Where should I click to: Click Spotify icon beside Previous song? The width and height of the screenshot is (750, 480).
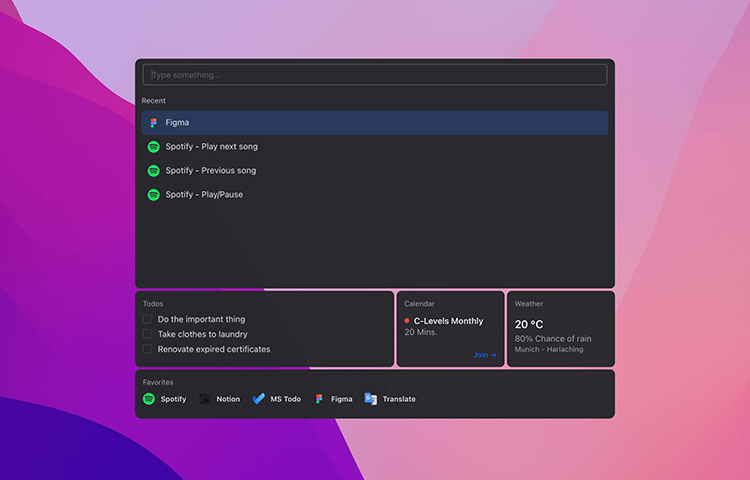pos(154,171)
